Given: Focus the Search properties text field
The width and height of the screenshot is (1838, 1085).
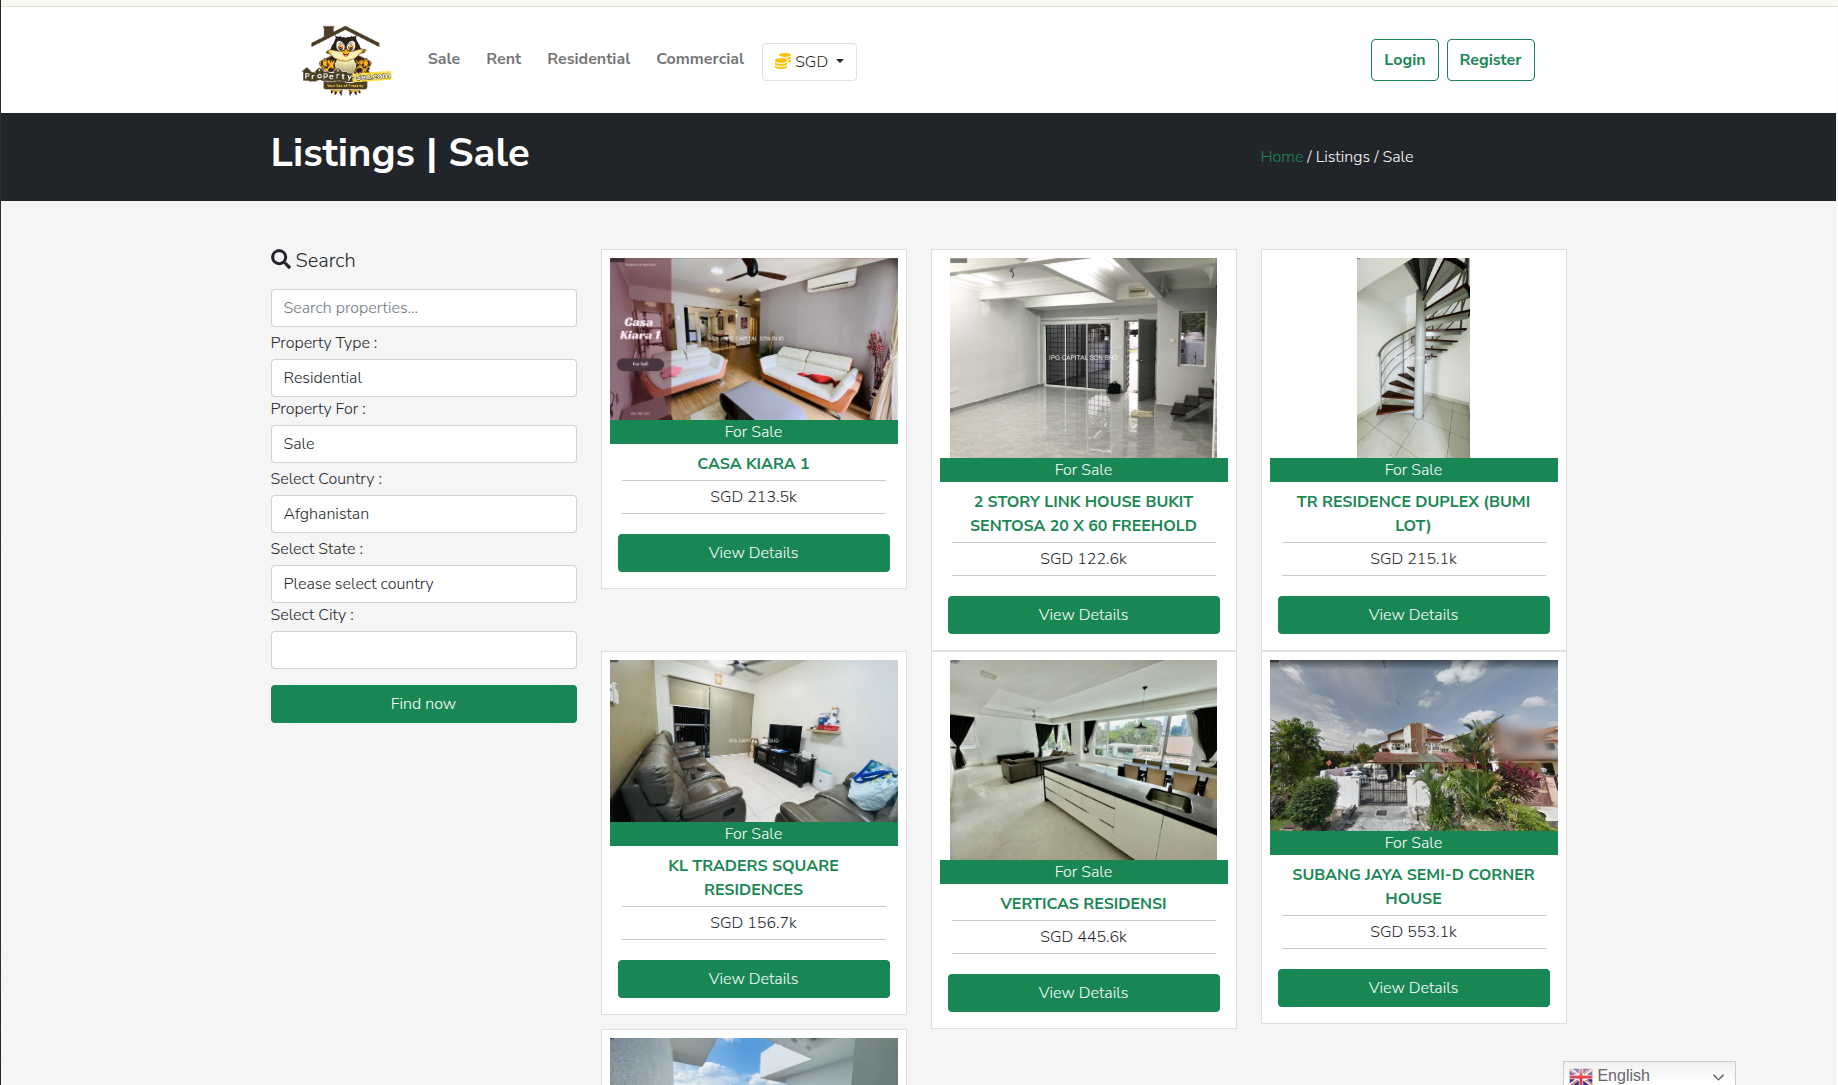Looking at the screenshot, I should tap(423, 308).
